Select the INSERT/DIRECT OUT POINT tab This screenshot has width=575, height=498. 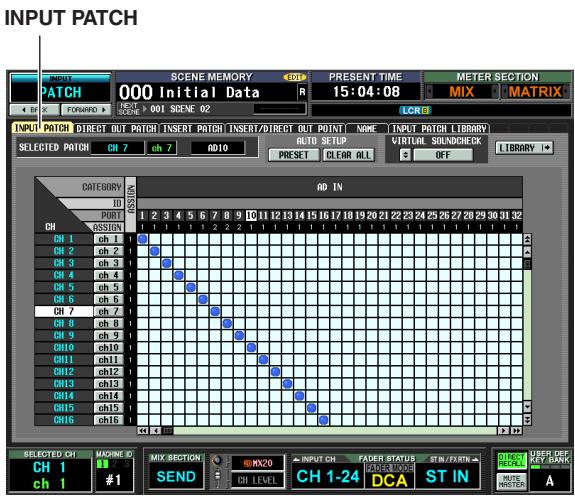[x=285, y=129]
